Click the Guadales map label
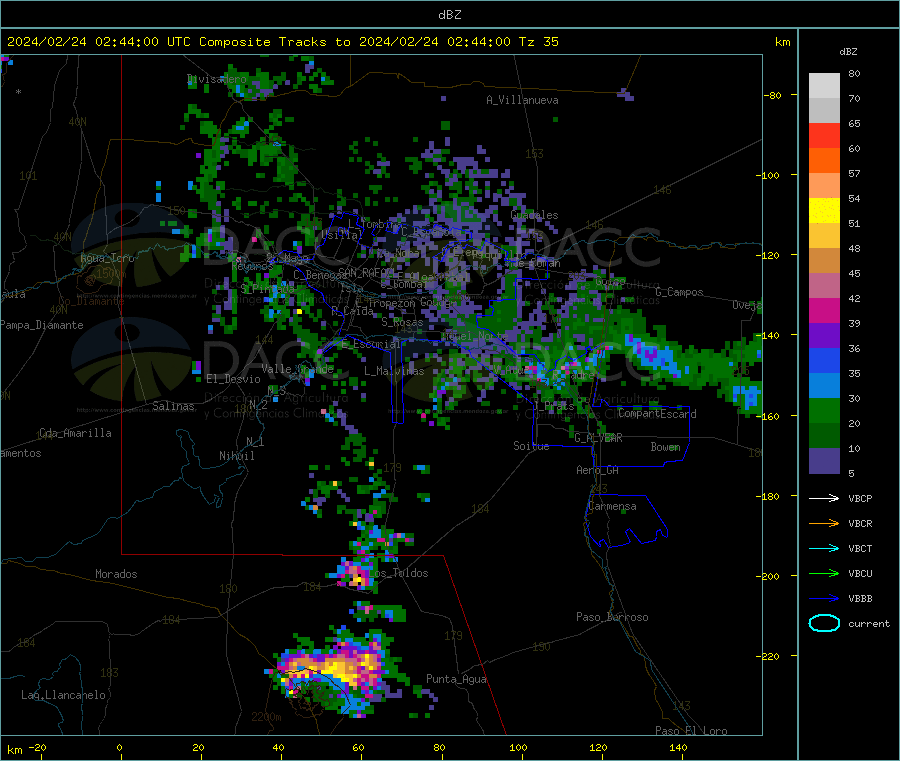The height and width of the screenshot is (761, 900). click(534, 215)
